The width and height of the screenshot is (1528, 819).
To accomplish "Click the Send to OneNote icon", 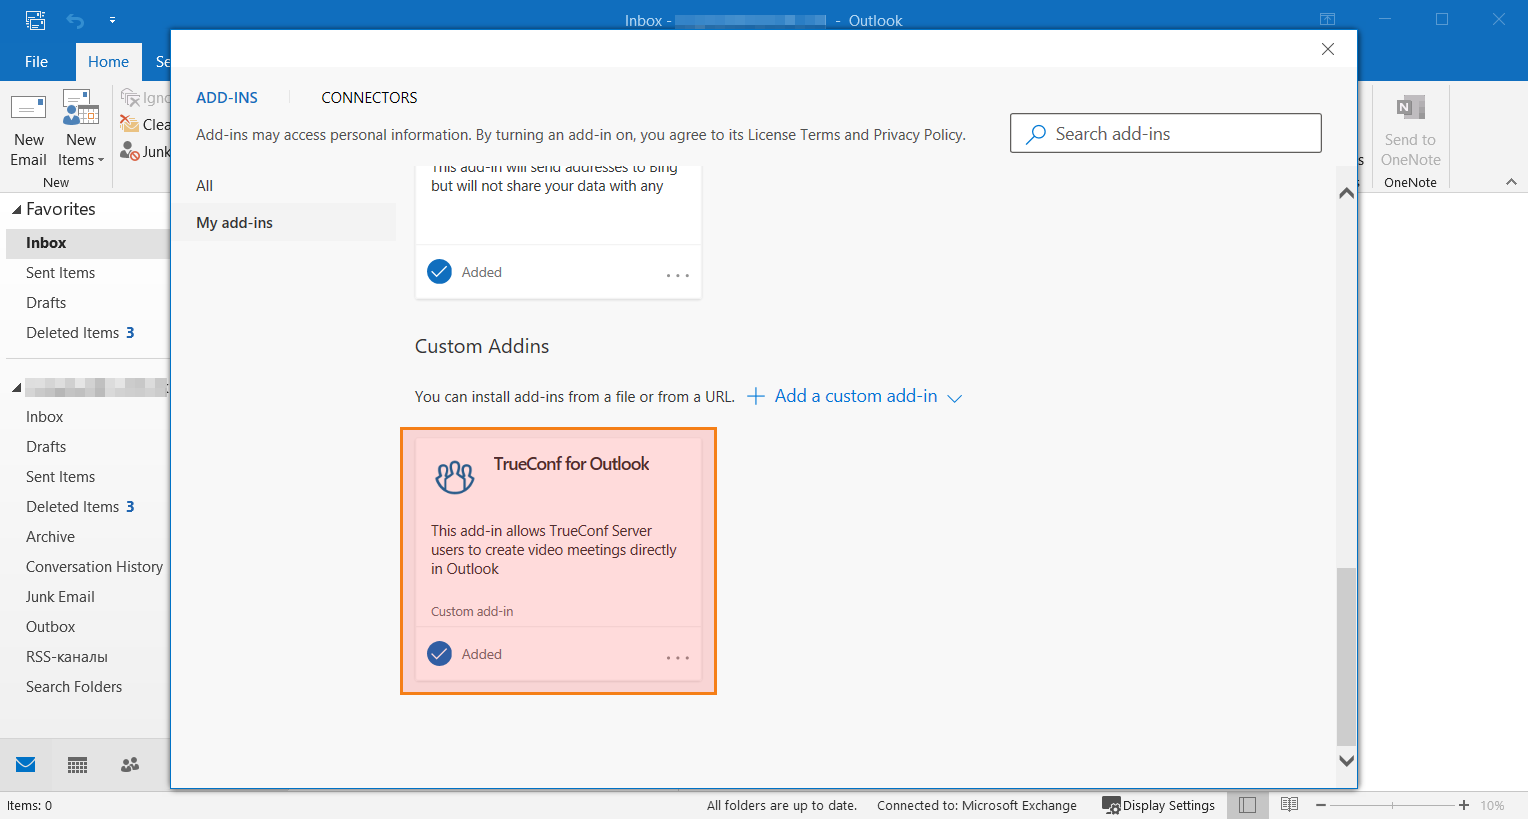I will point(1410,108).
